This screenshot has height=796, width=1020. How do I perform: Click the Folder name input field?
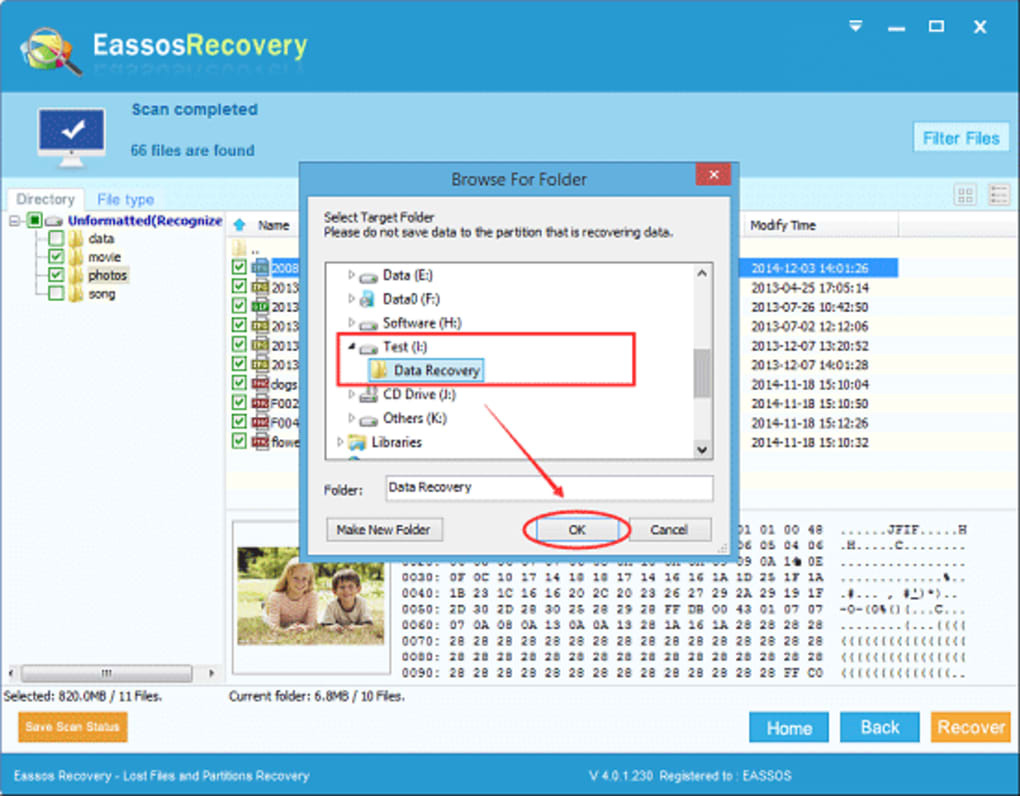pyautogui.click(x=549, y=488)
